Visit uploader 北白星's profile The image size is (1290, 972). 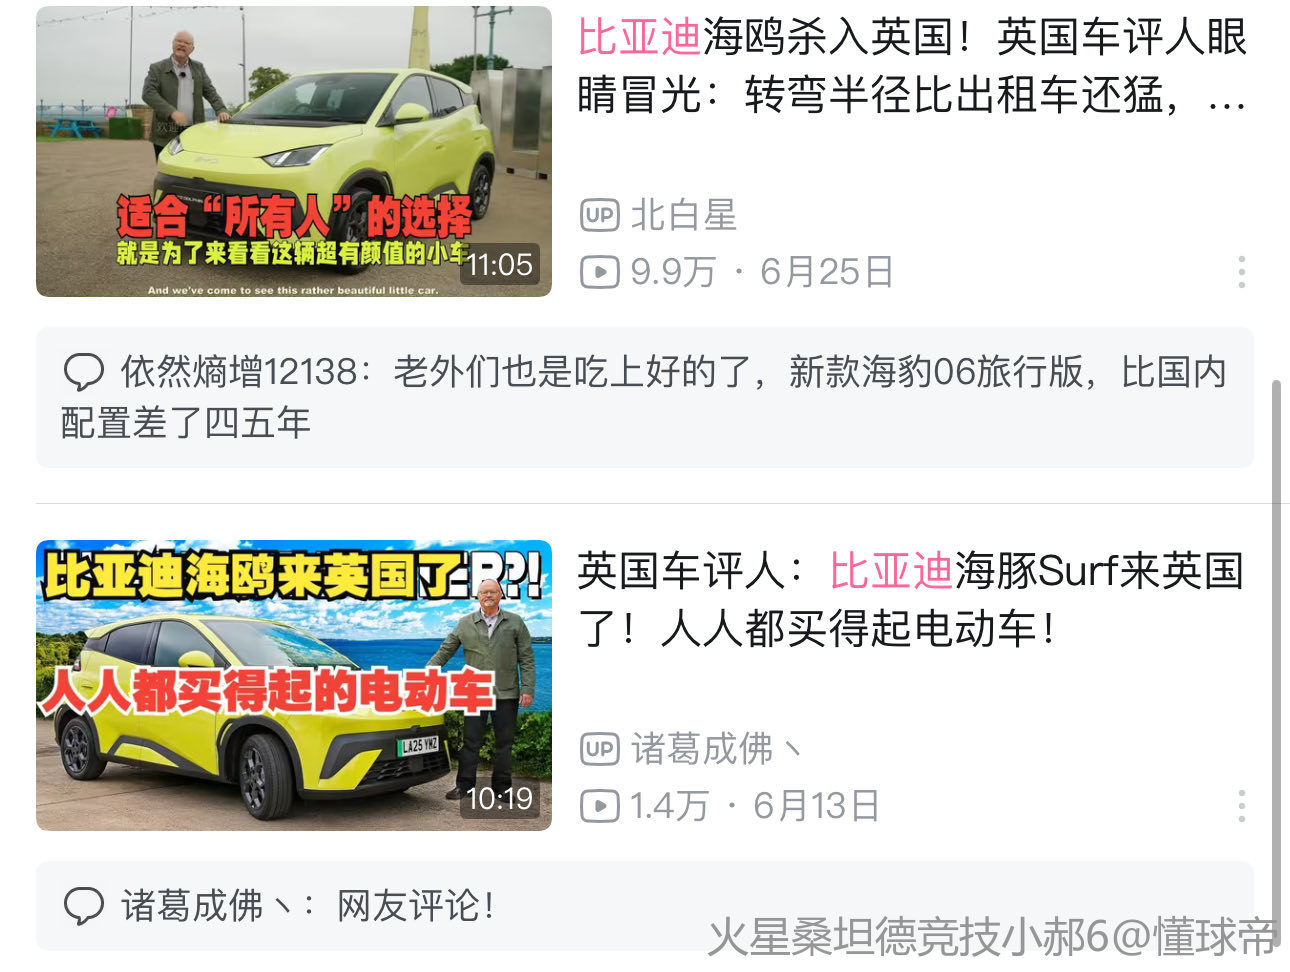(684, 215)
